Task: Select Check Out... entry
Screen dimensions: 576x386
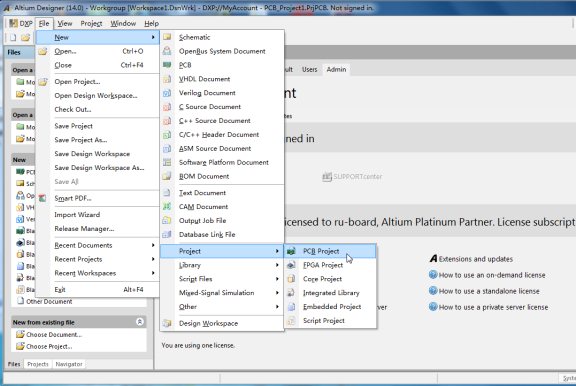Action: pyautogui.click(x=97, y=109)
